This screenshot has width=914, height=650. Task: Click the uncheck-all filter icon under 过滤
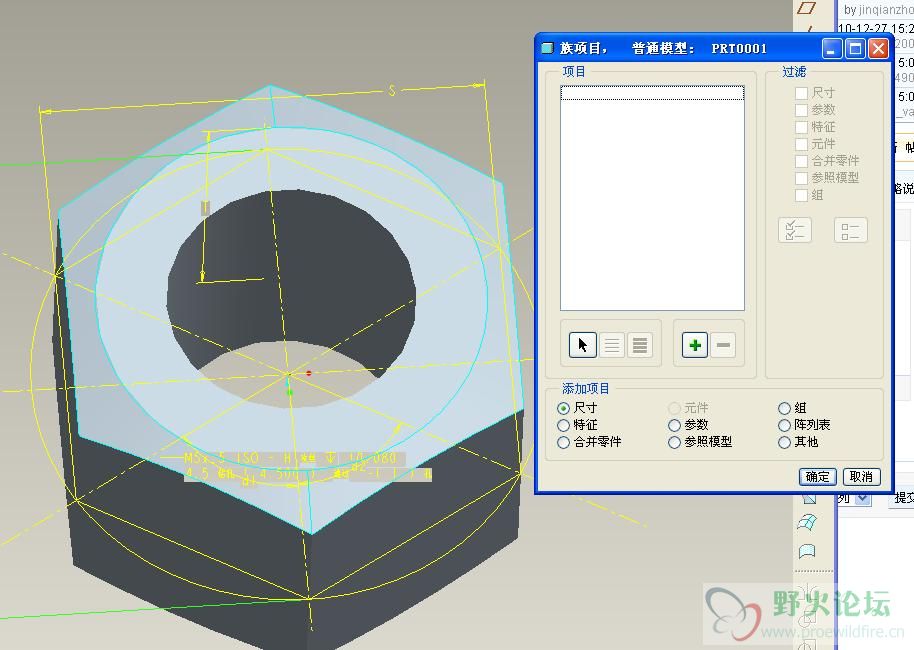coord(850,230)
